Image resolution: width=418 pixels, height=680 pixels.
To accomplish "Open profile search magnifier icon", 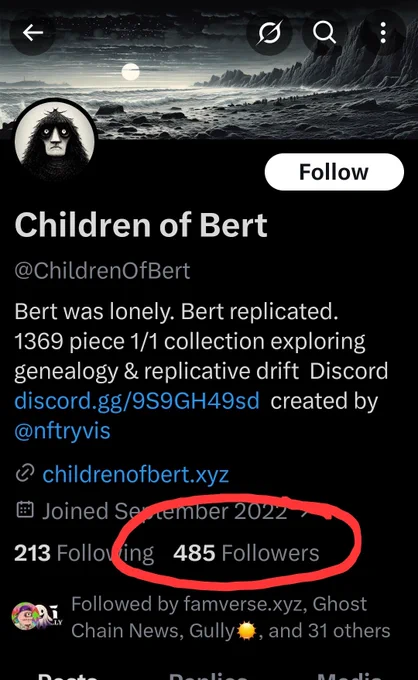I will click(324, 32).
